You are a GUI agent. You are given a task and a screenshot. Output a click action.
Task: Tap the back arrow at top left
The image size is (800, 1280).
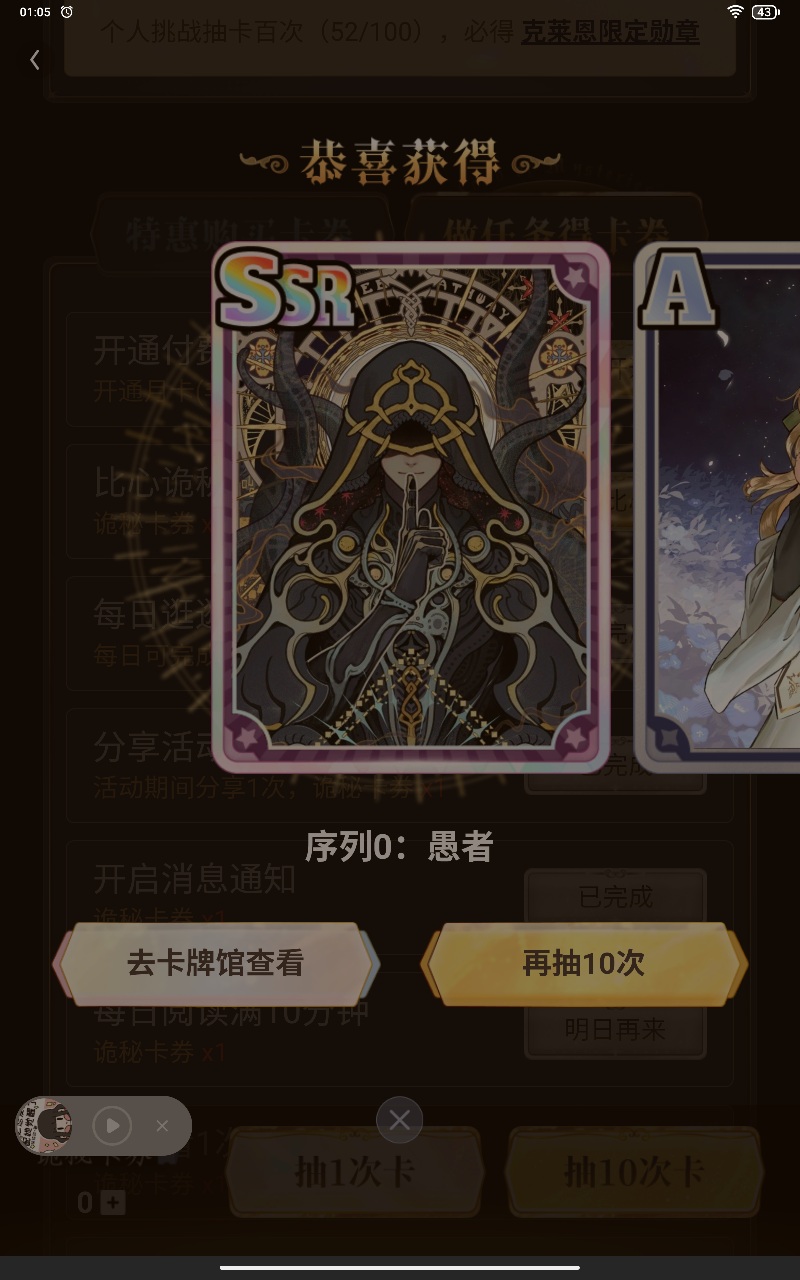(35, 60)
